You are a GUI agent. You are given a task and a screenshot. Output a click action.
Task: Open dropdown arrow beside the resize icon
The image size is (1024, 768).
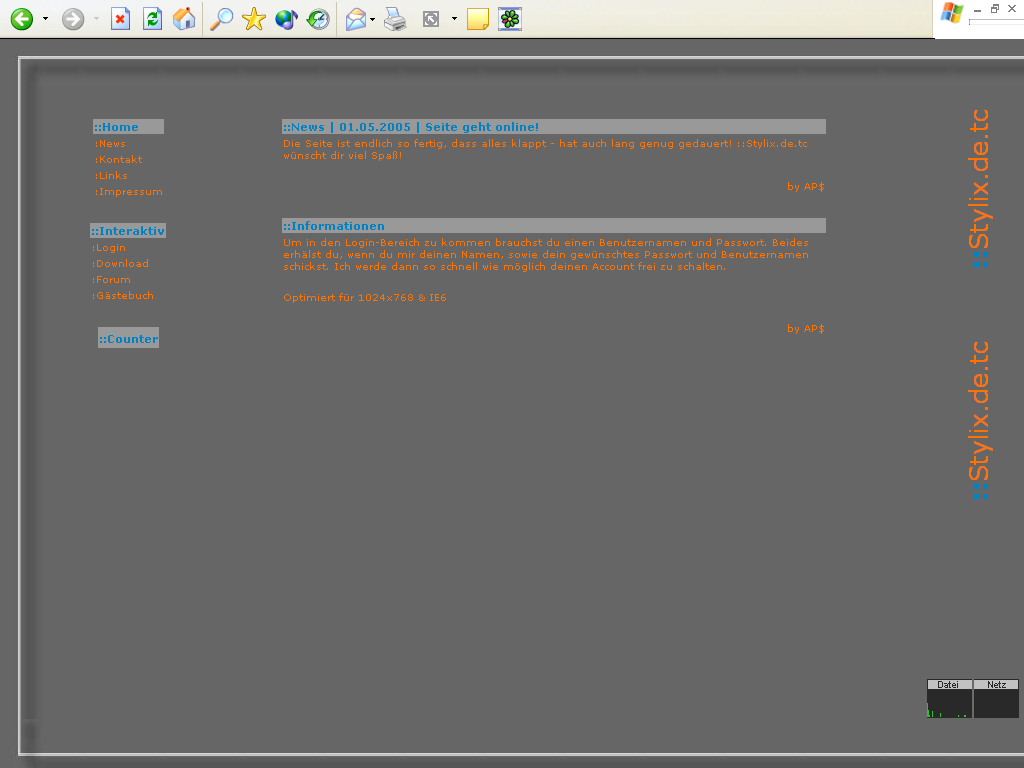pyautogui.click(x=454, y=19)
